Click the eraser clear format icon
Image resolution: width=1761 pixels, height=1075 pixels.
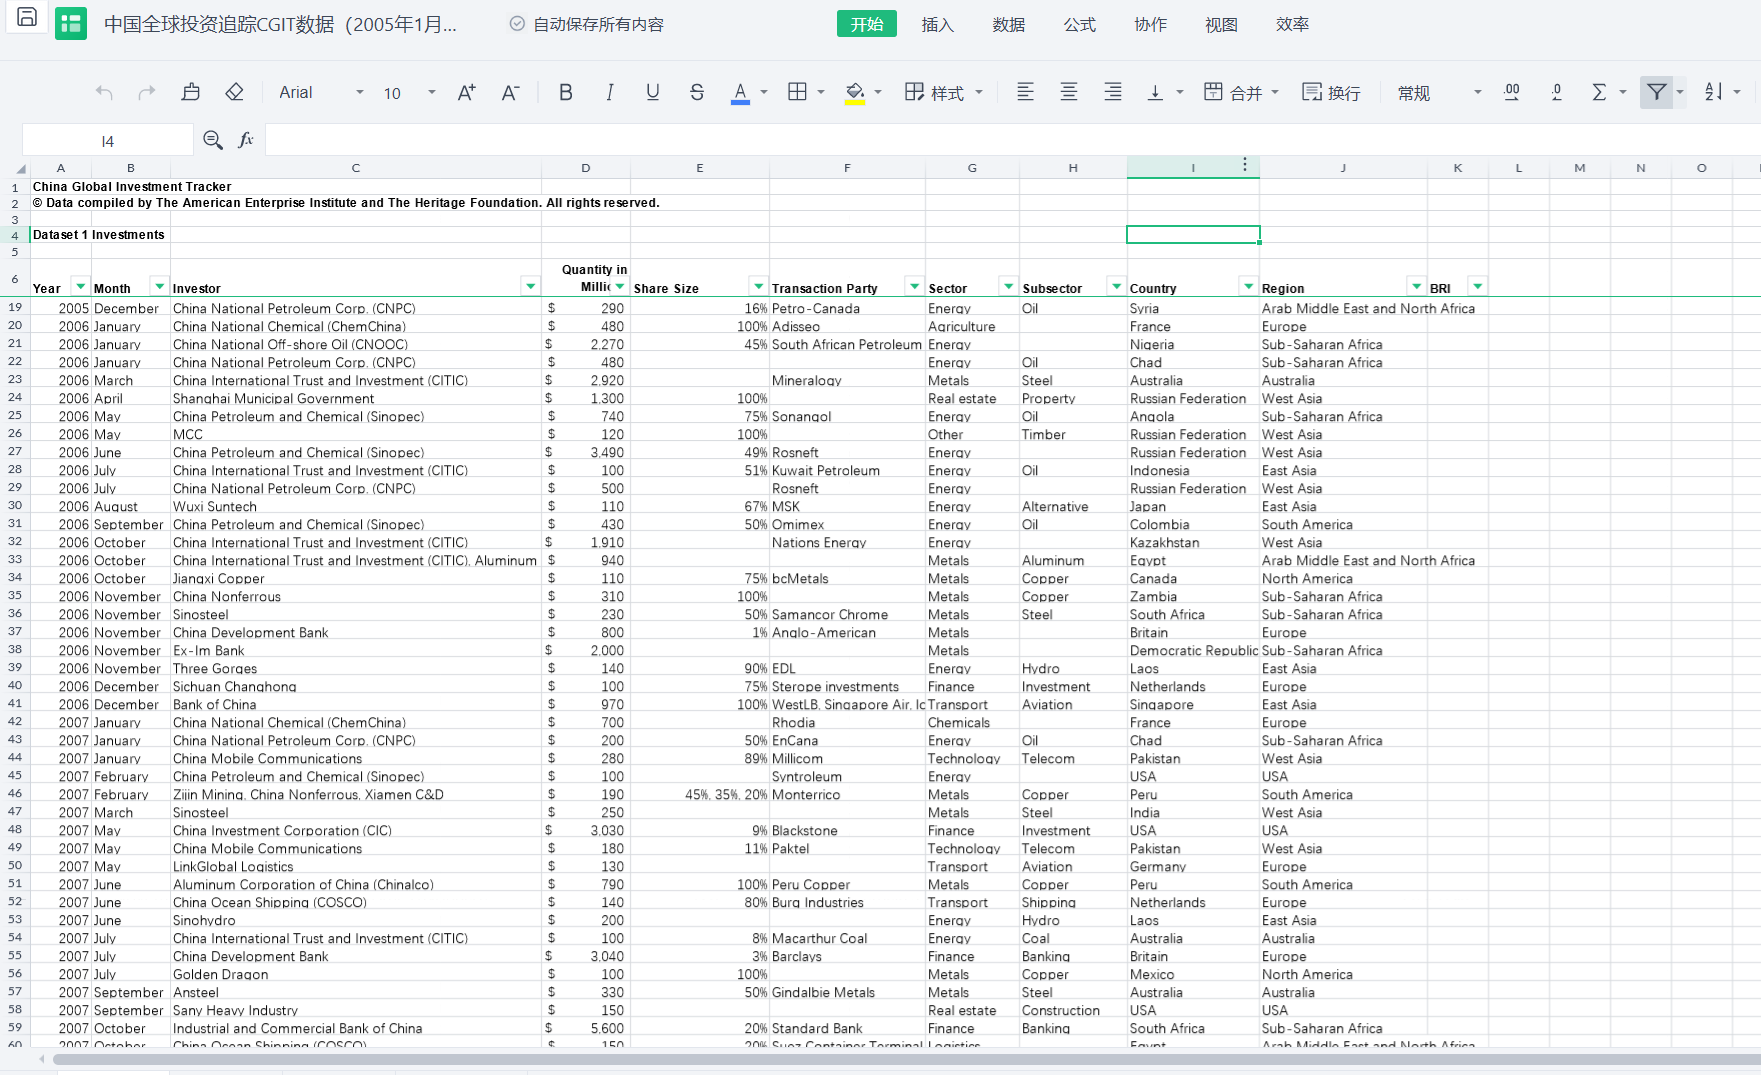click(x=234, y=93)
